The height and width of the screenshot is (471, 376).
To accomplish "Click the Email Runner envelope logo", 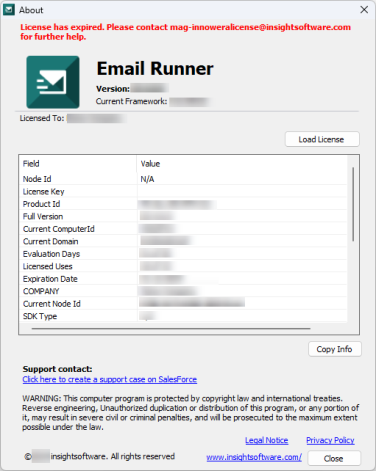I will [53, 82].
